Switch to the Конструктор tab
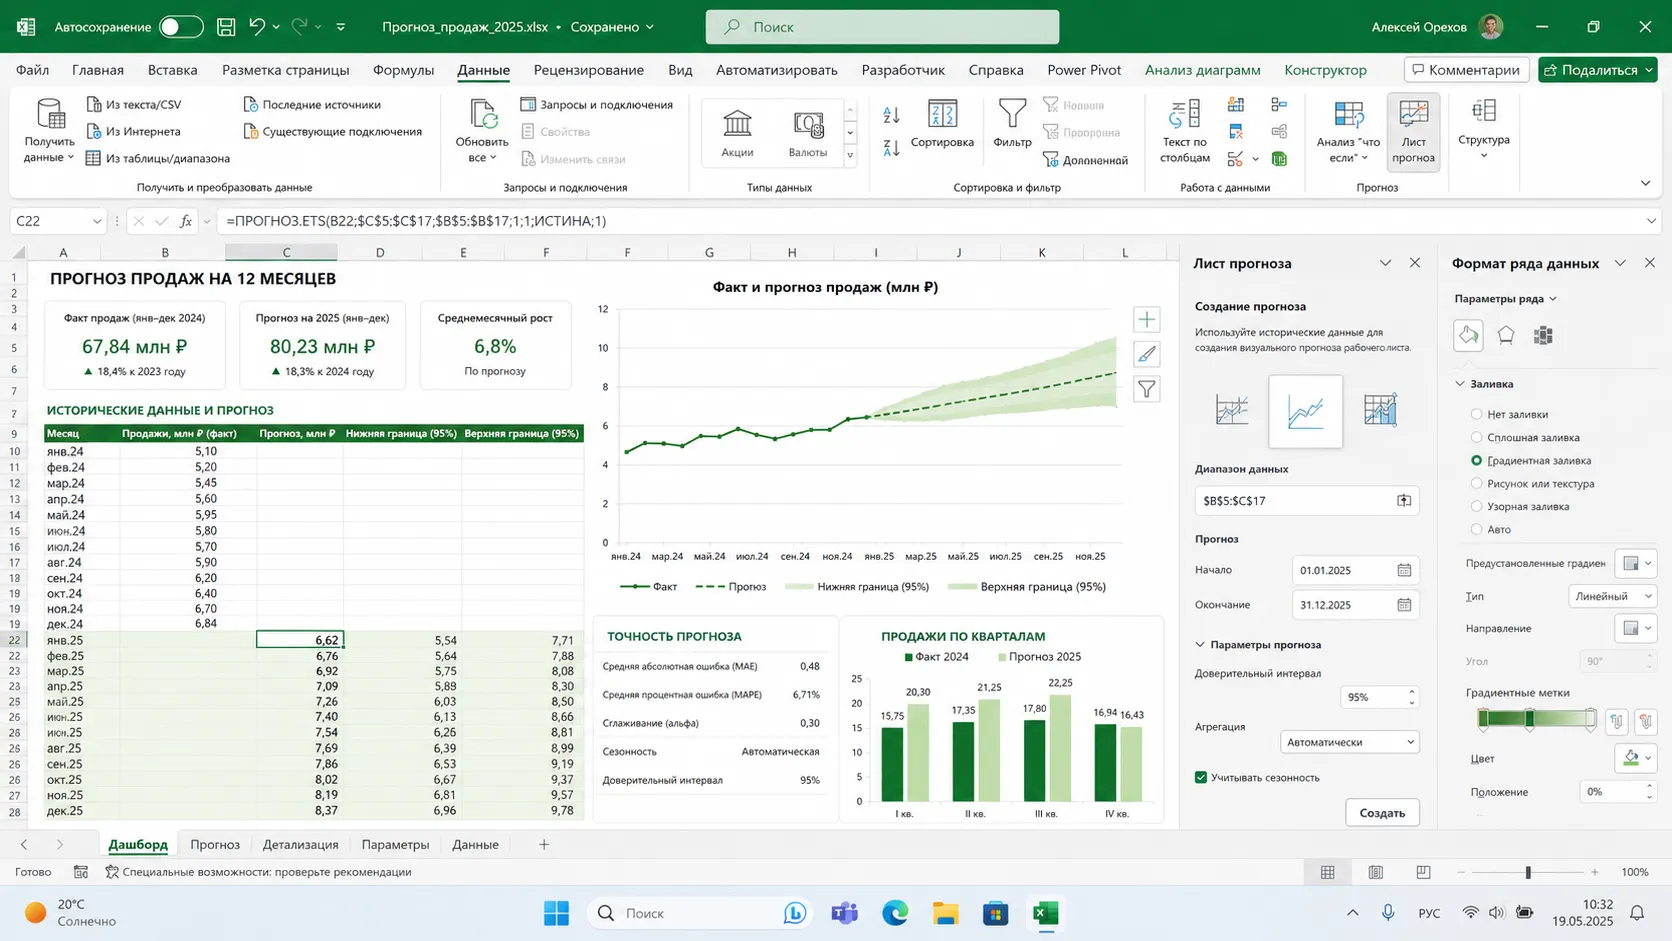The image size is (1672, 941). point(1325,70)
